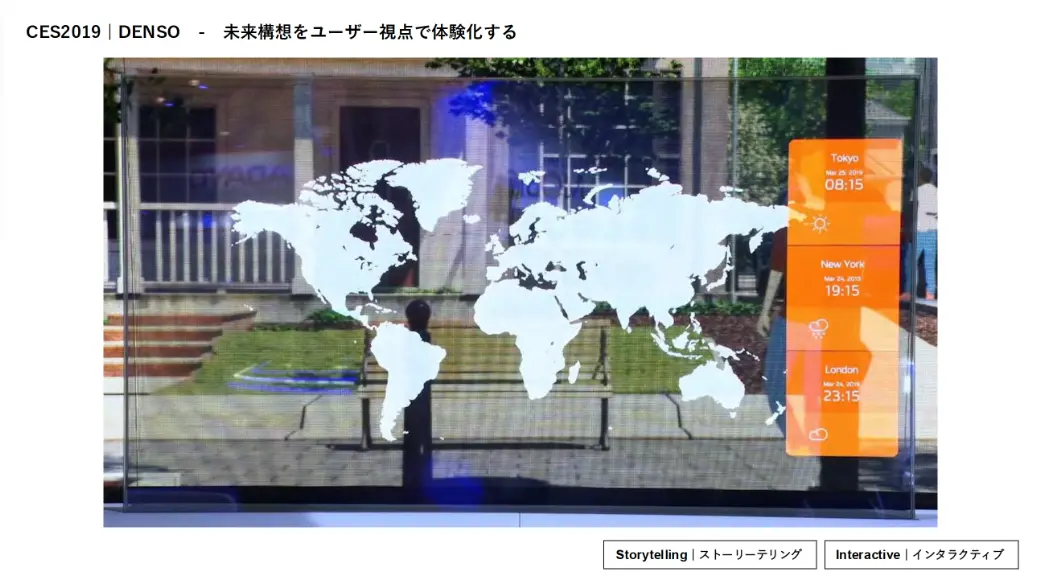
Task: Click the 08:15 Tokyo time
Action: [x=844, y=184]
